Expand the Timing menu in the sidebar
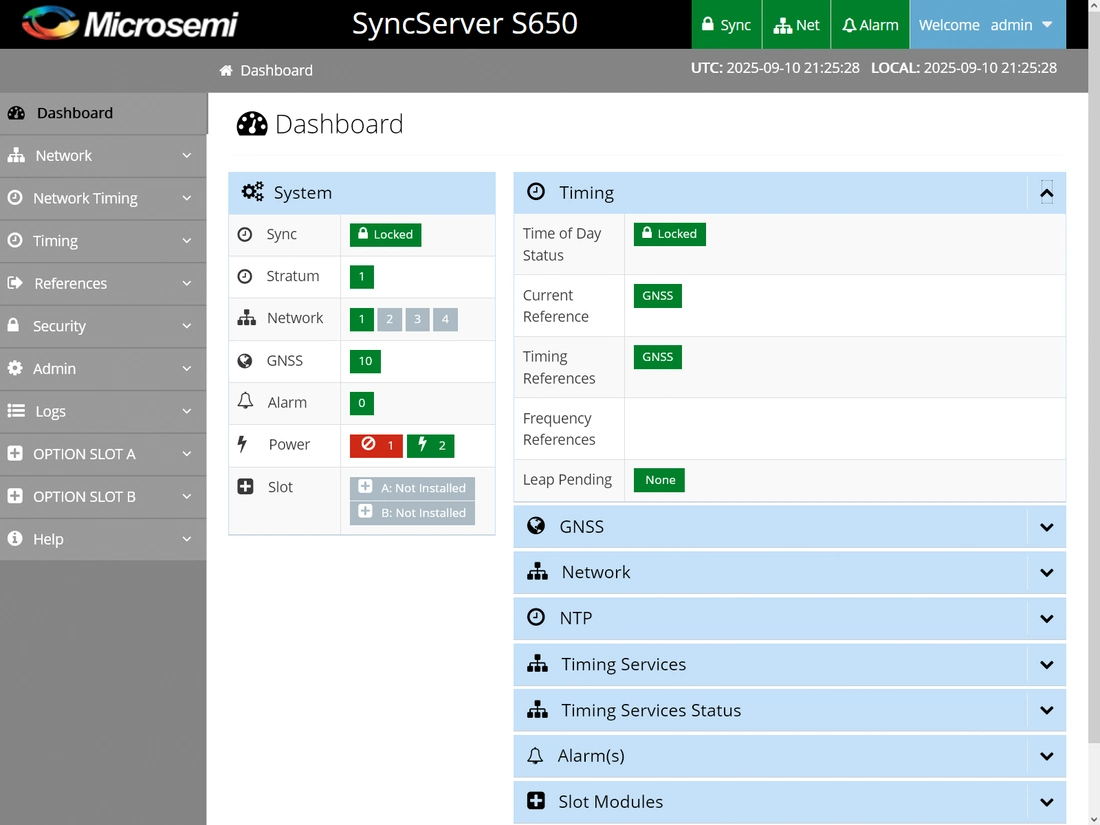The height and width of the screenshot is (825, 1100). 103,241
